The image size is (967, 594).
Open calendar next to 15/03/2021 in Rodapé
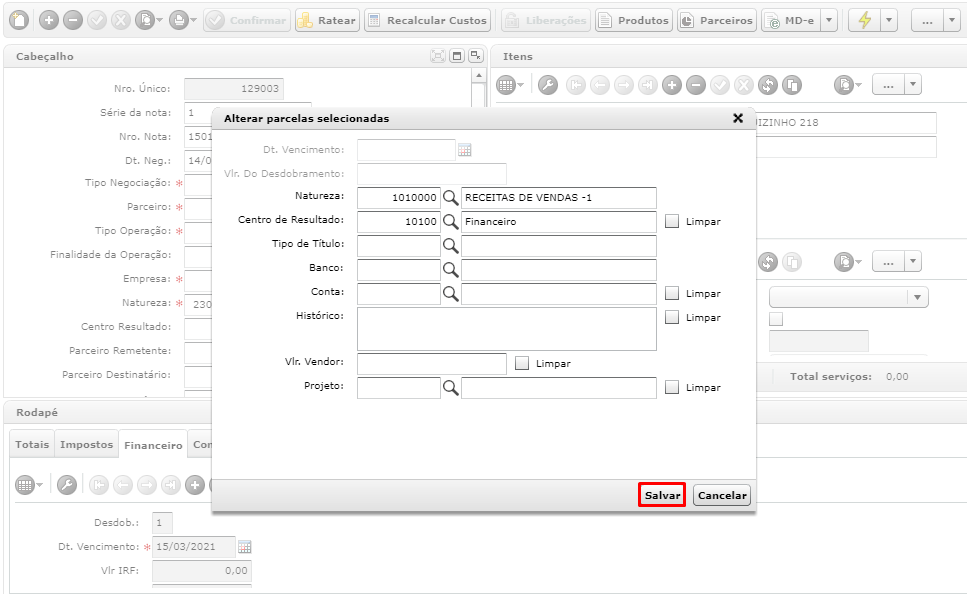point(244,547)
